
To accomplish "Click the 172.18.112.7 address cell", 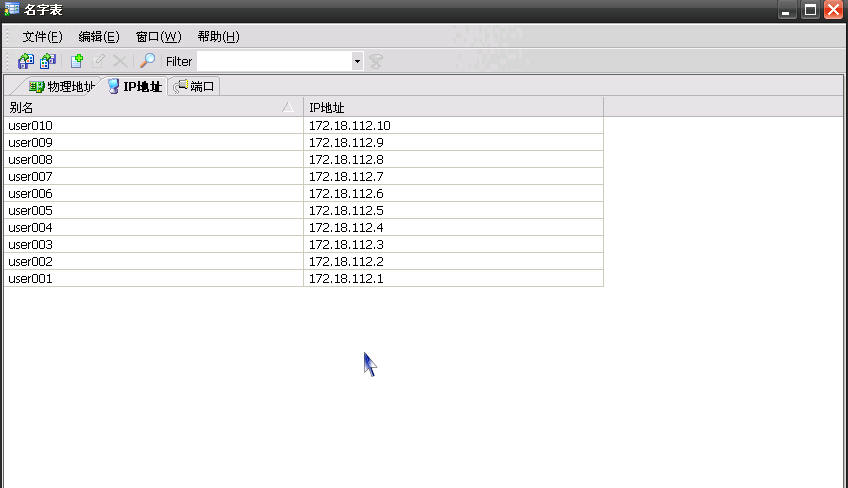I will [x=453, y=176].
